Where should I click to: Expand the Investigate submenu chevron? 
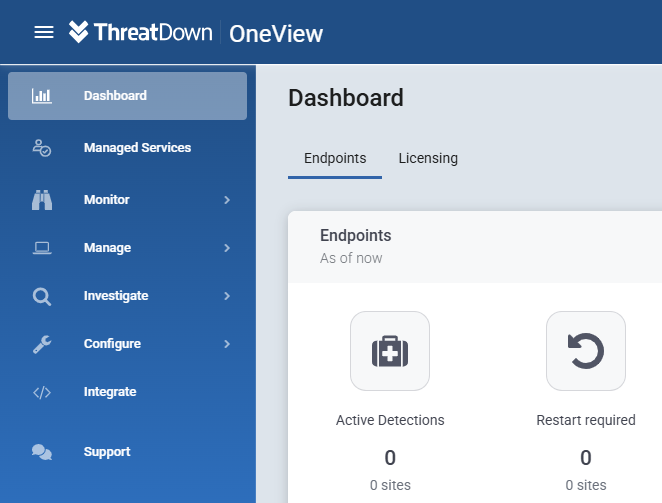[227, 296]
